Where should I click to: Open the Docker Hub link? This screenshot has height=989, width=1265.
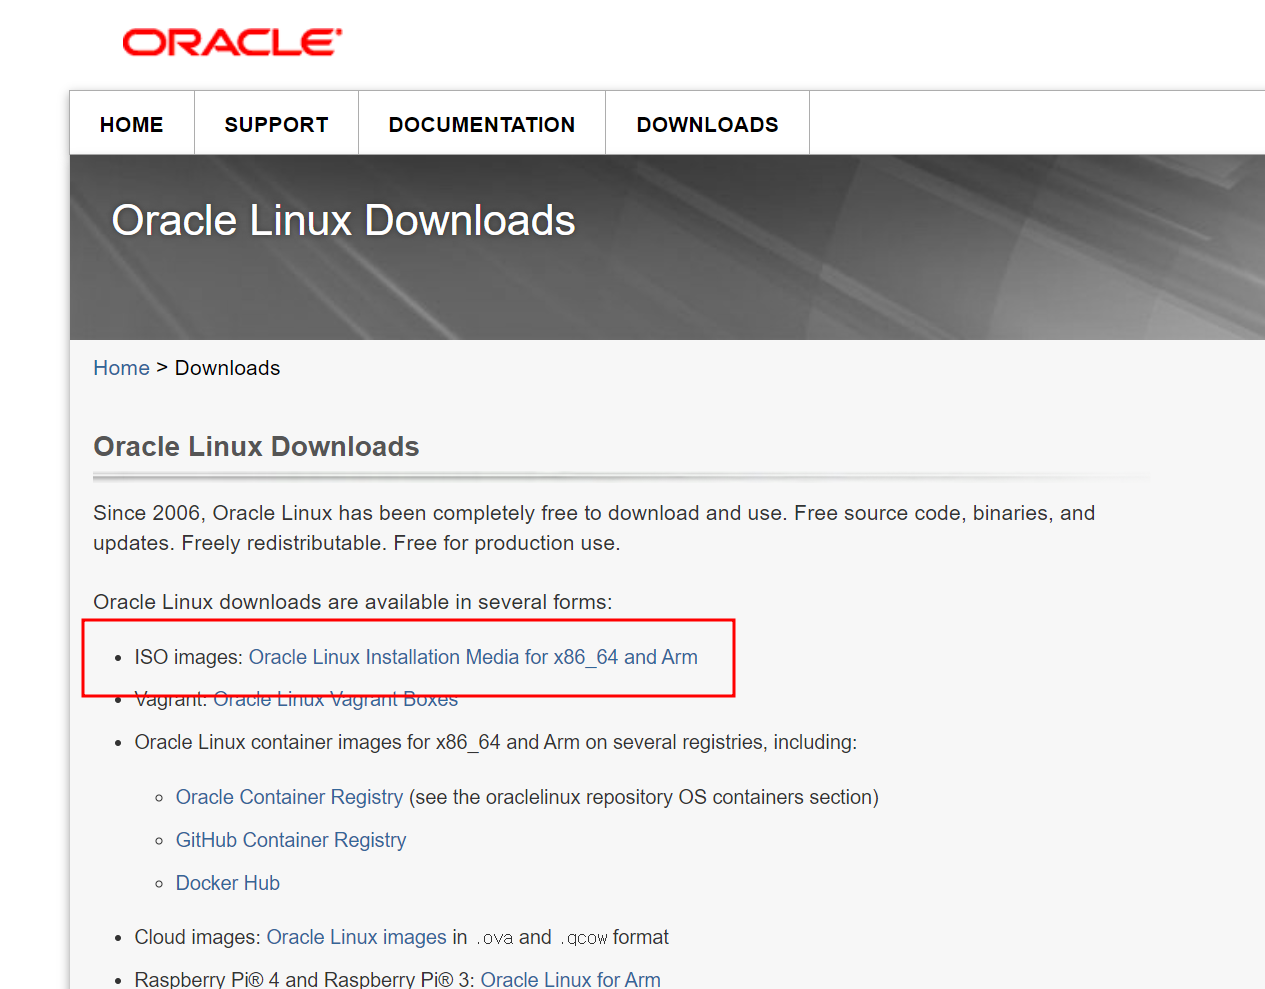point(228,883)
